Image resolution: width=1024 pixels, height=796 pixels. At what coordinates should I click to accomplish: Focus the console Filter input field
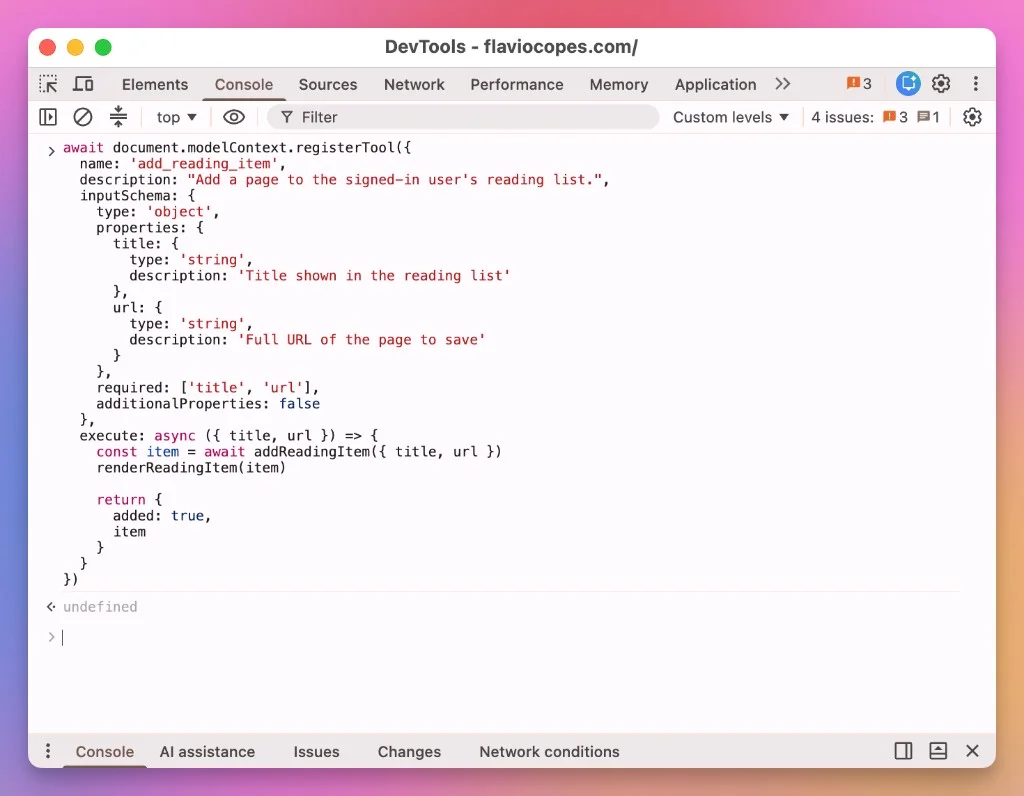[463, 117]
